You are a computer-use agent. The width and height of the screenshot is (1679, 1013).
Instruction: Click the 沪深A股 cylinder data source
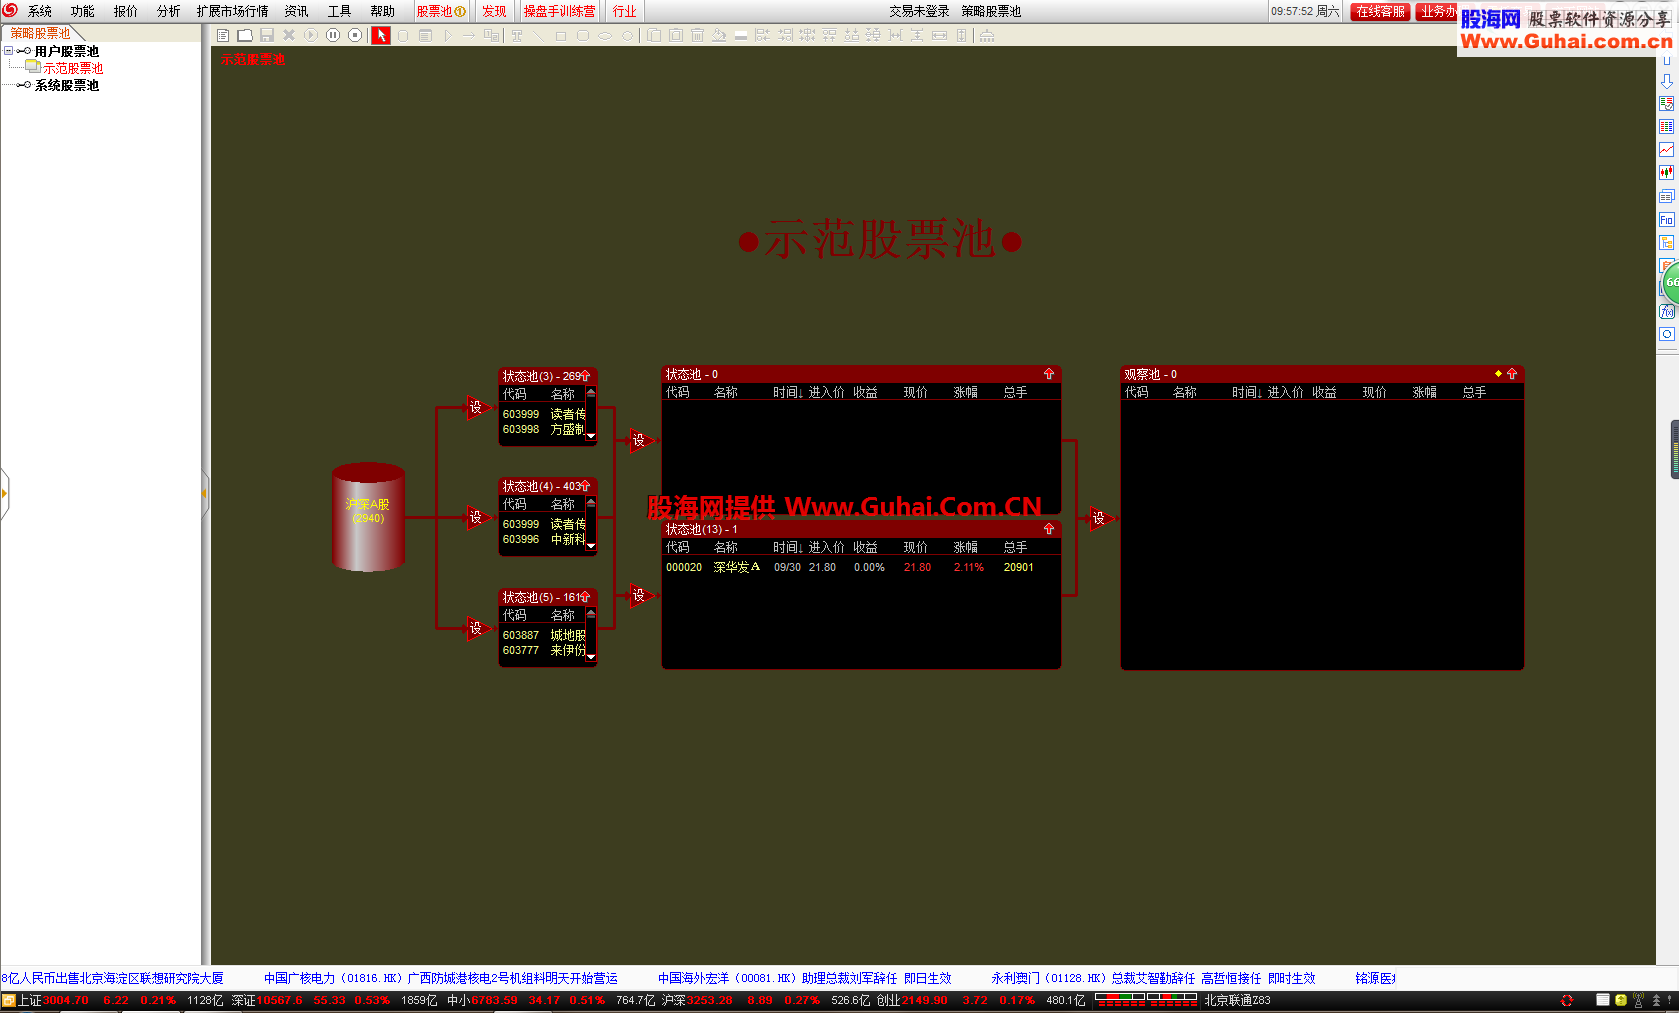coord(368,517)
